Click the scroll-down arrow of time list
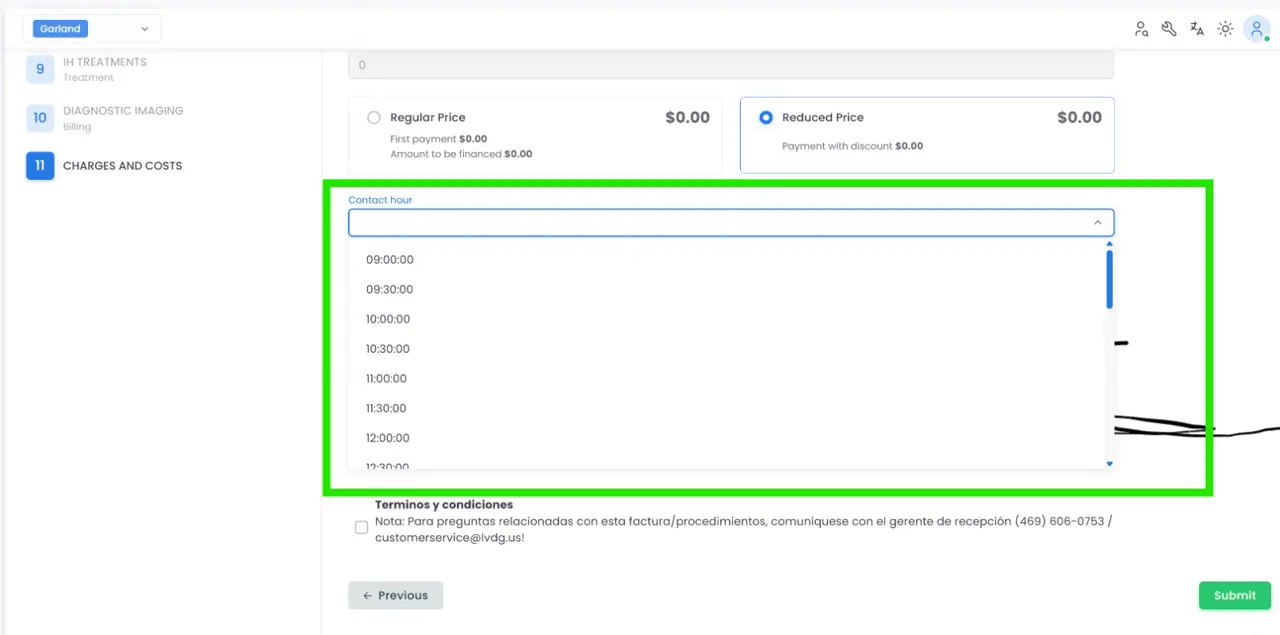This screenshot has height=635, width=1280. pos(1109,464)
